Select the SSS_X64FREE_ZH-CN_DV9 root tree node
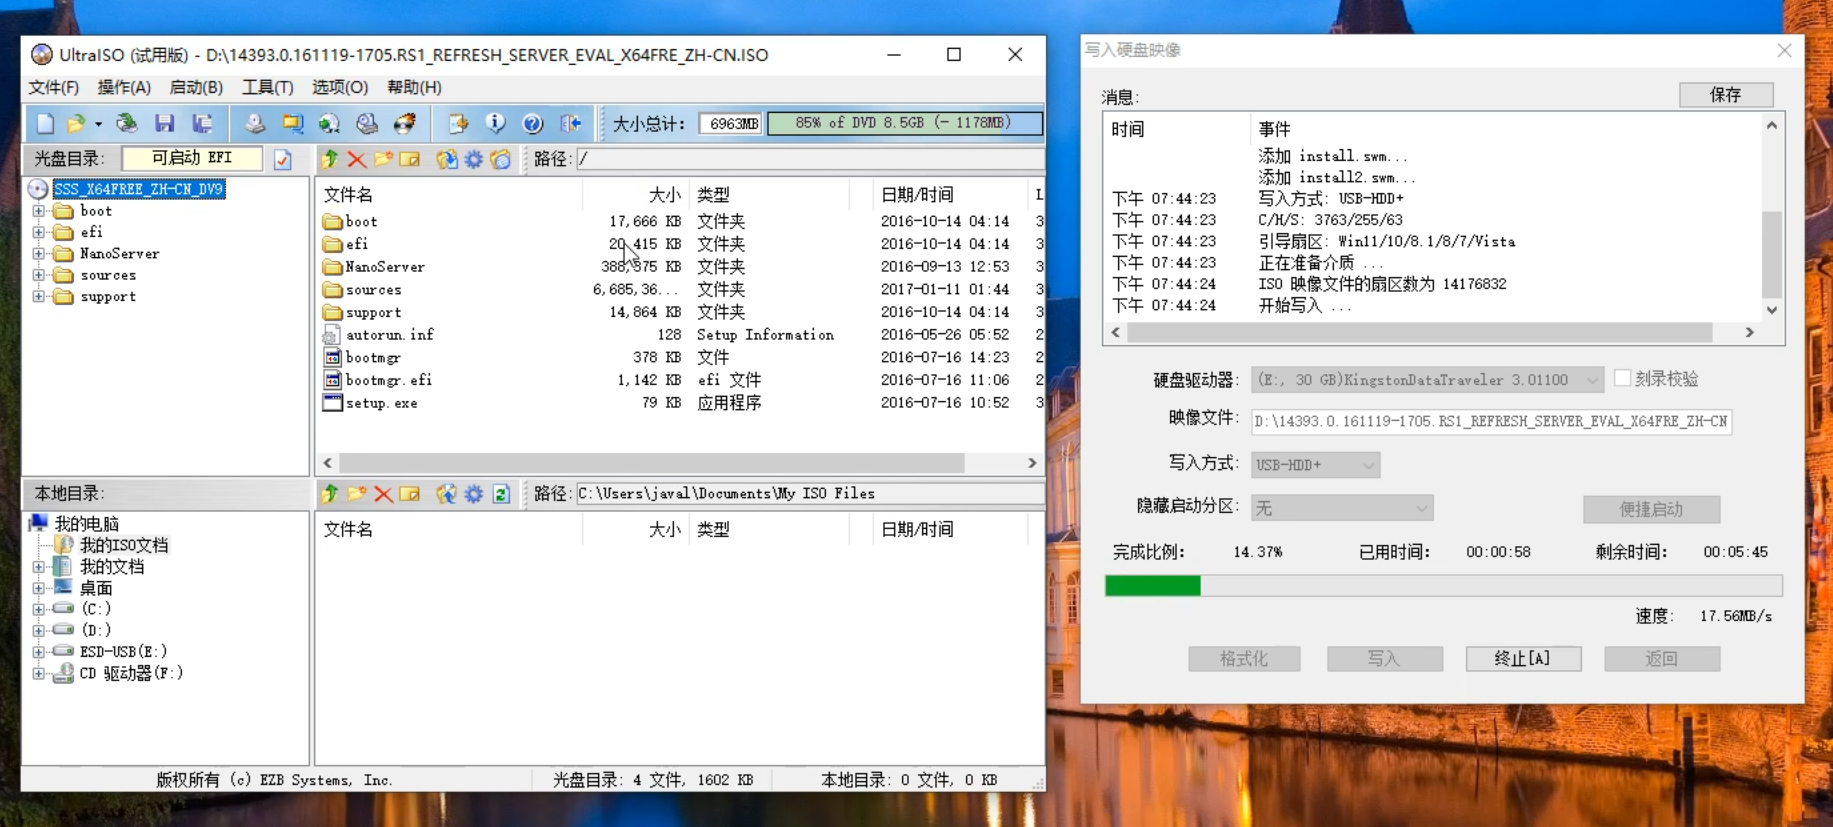This screenshot has height=827, width=1833. point(138,189)
